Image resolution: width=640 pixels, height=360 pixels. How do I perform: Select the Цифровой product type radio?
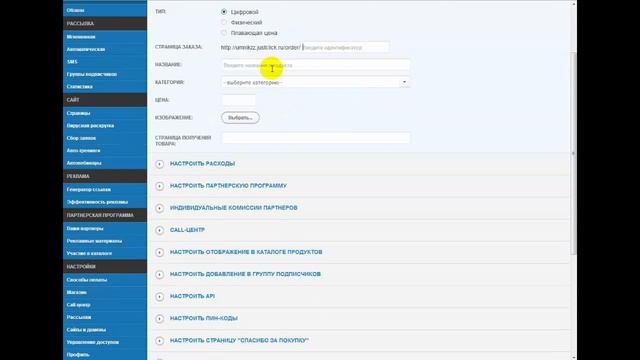[x=224, y=12]
